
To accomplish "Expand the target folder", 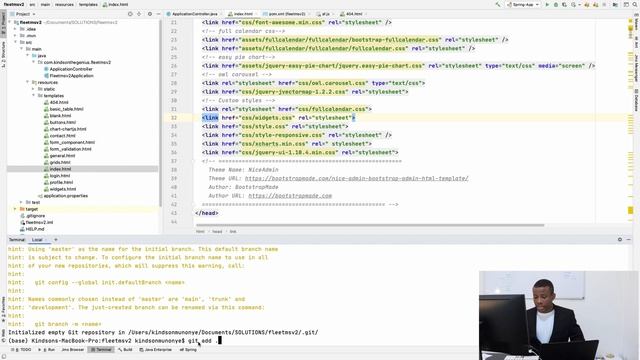I will pyautogui.click(x=16, y=209).
